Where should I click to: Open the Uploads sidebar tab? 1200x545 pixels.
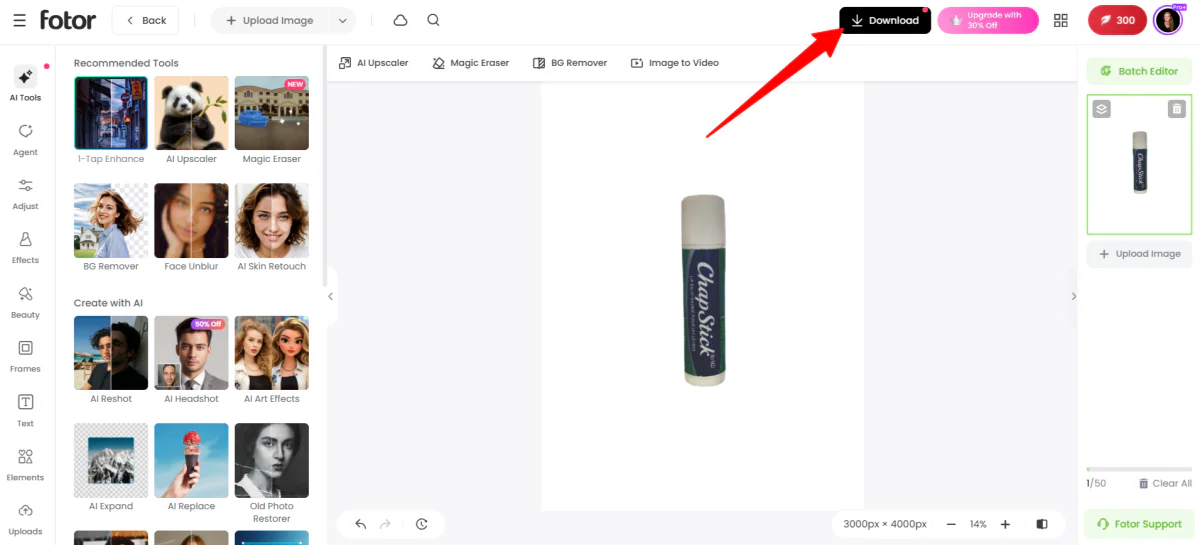click(26, 519)
